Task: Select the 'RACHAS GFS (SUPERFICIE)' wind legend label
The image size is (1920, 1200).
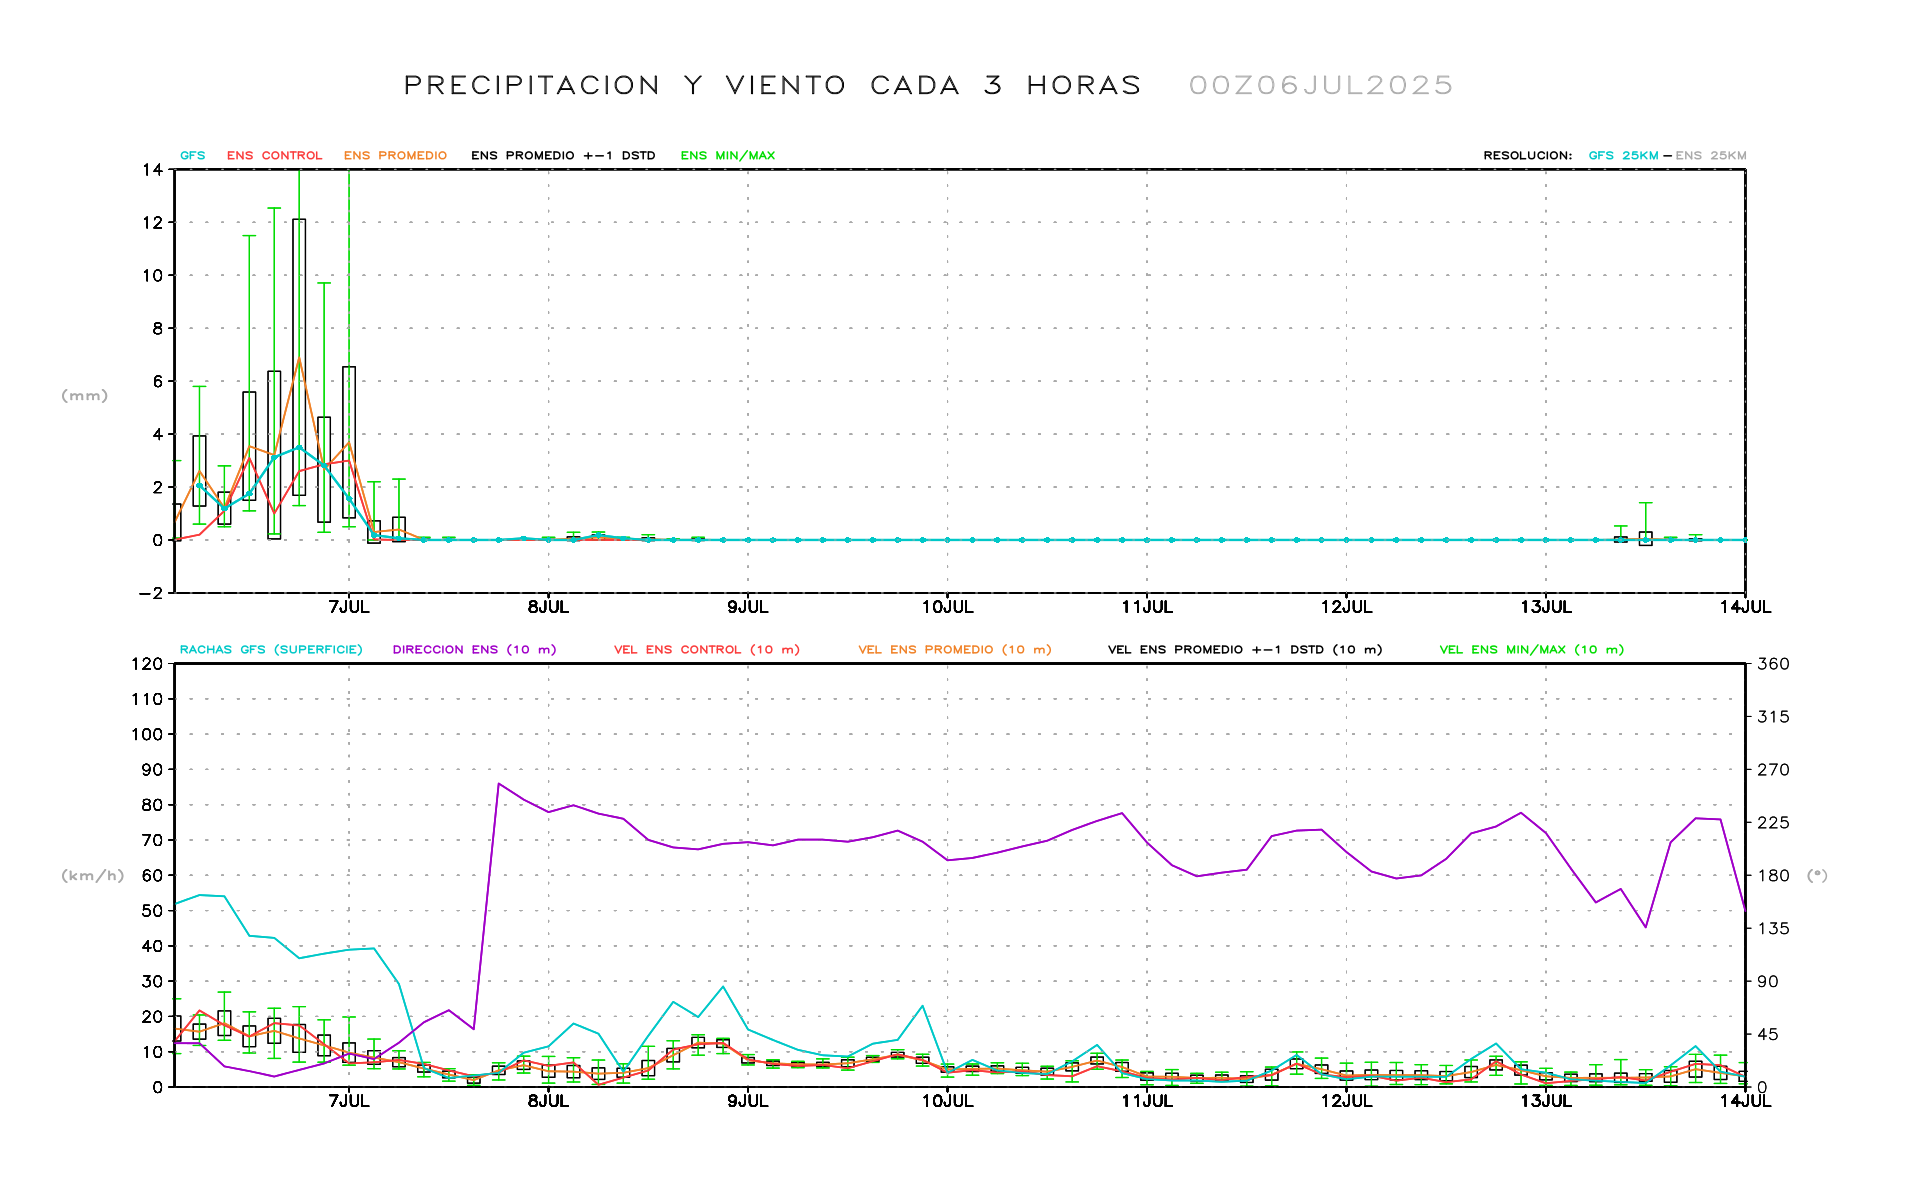Action: coord(271,649)
